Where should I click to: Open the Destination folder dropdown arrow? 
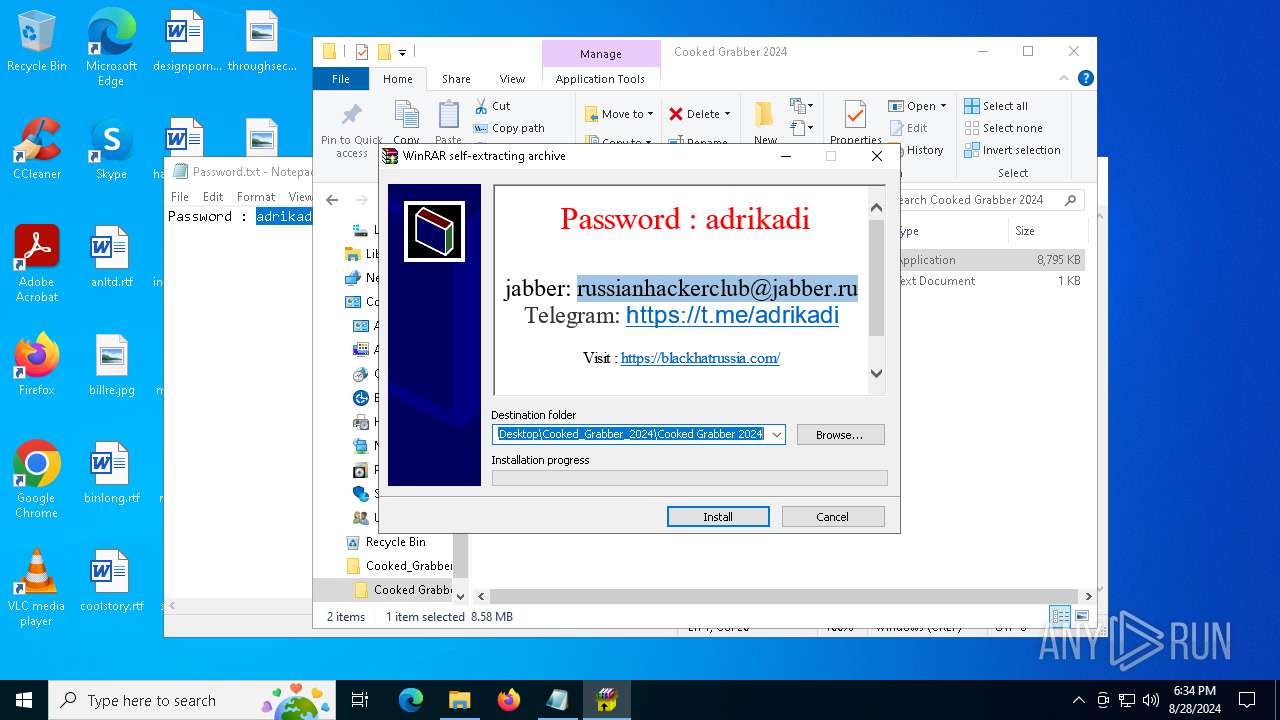776,434
